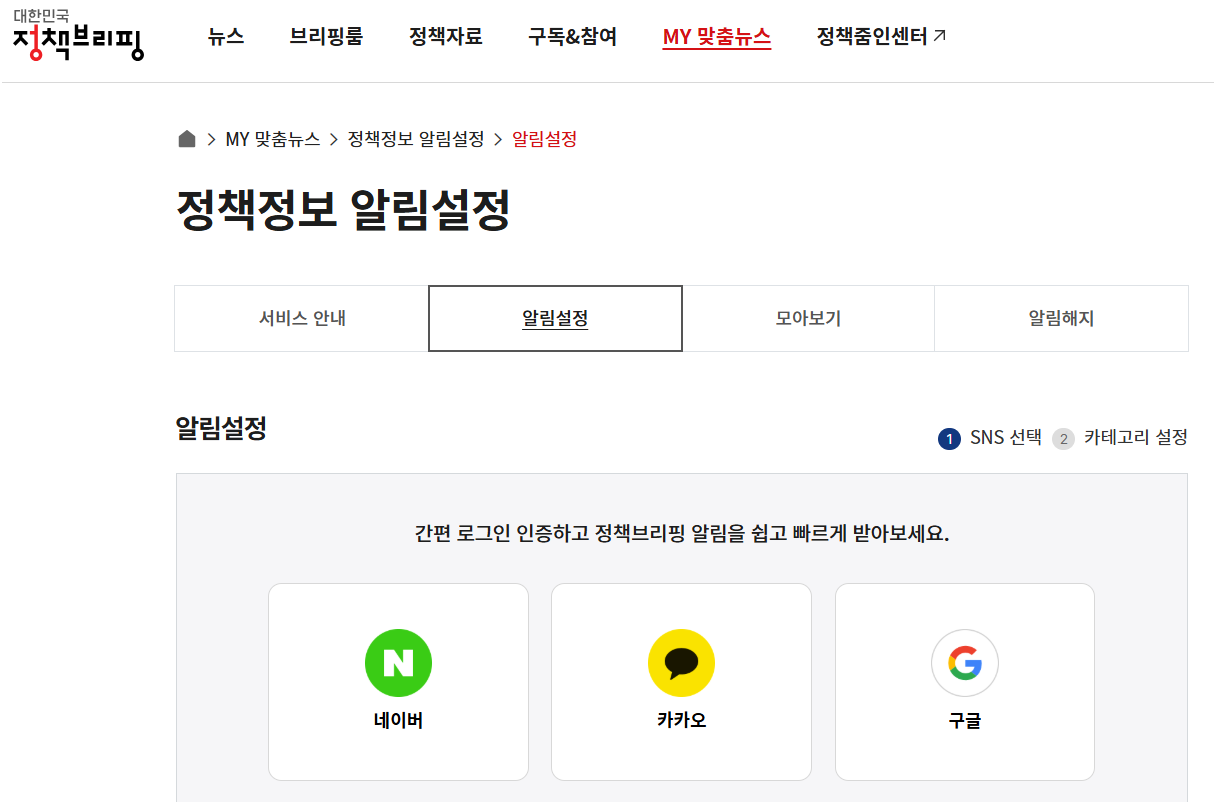1216x804 pixels.
Task: Switch to the 모아보기 tab
Action: (808, 319)
